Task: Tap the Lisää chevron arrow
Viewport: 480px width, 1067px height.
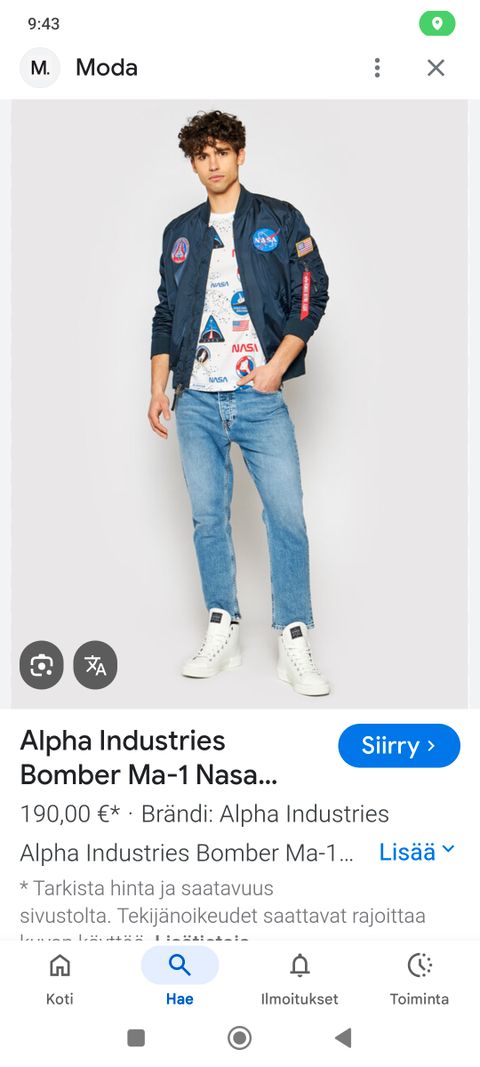Action: (448, 849)
